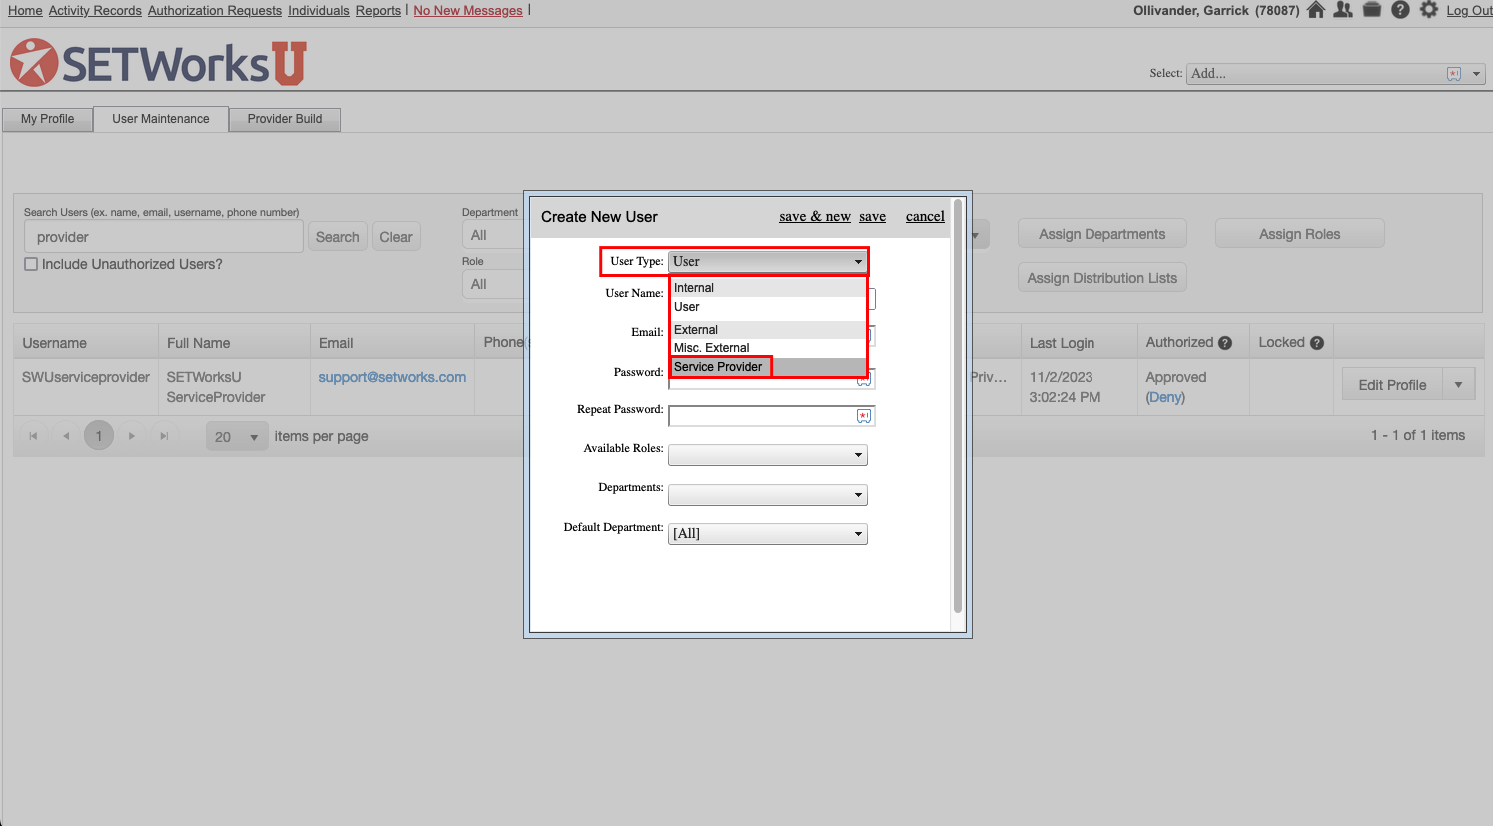Screen dimensions: 1493x826
Task: Click No New Messages link
Action: (468, 10)
